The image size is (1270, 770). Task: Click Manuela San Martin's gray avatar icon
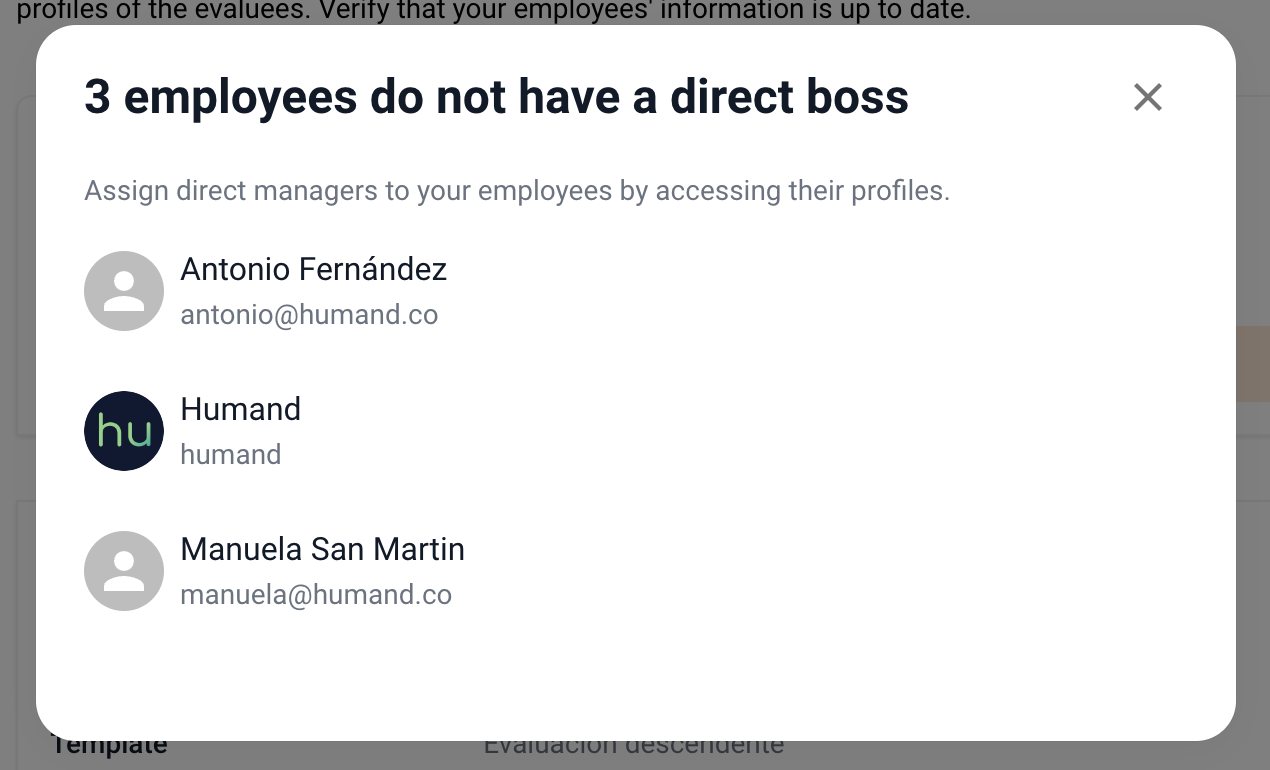(x=124, y=571)
